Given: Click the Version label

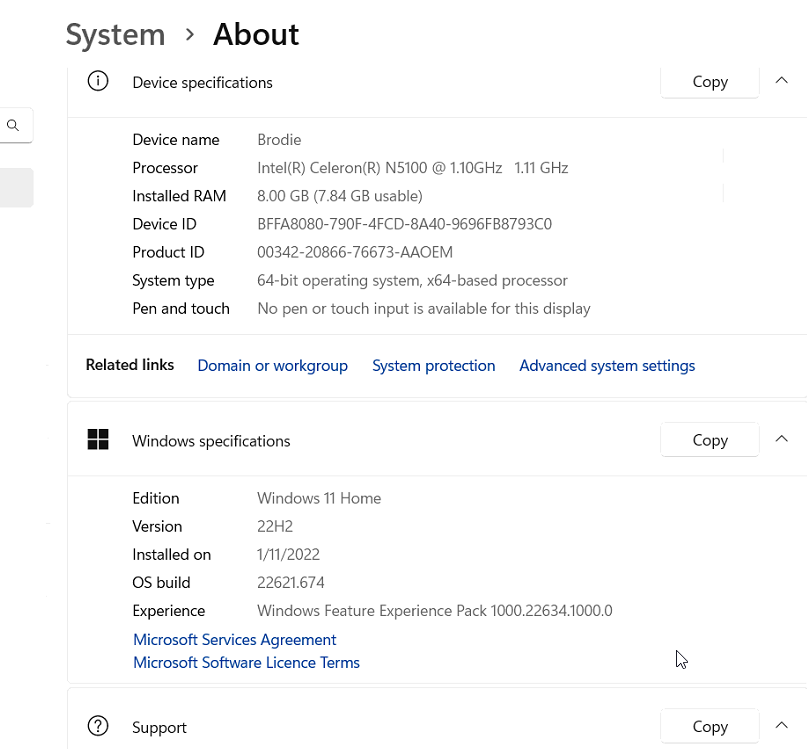Looking at the screenshot, I should coord(157,527).
